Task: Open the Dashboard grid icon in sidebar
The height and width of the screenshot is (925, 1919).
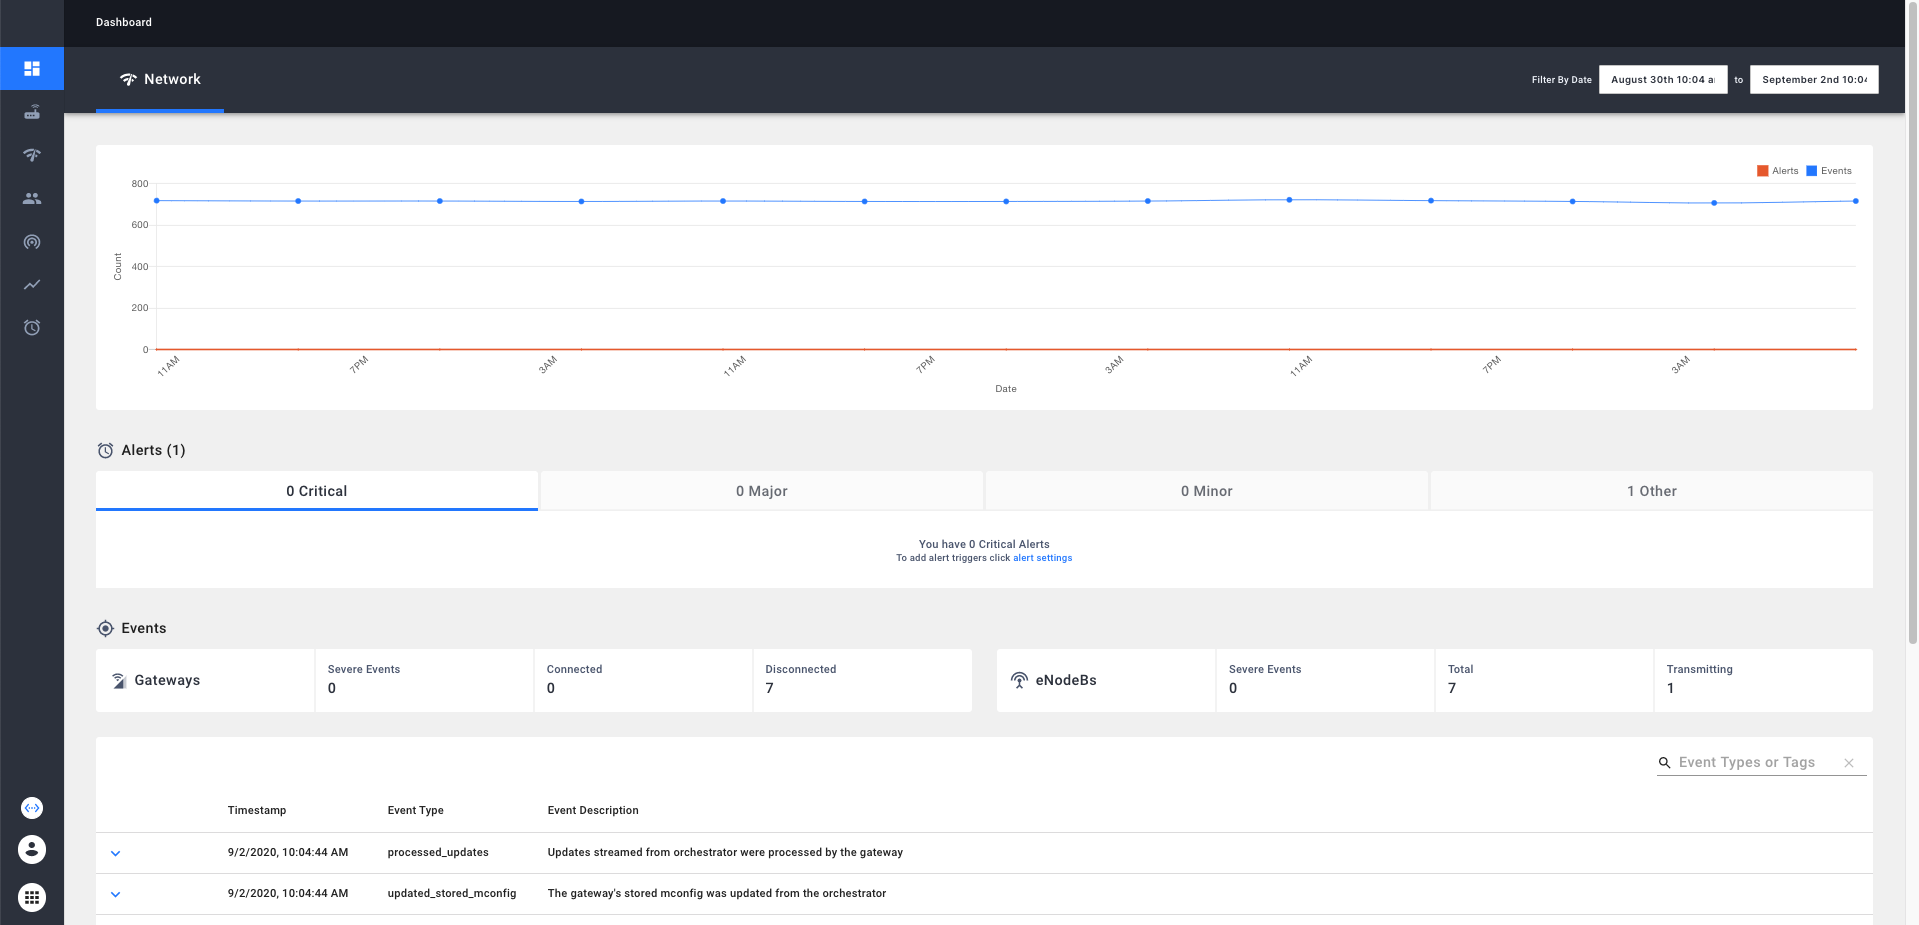Action: pos(32,68)
